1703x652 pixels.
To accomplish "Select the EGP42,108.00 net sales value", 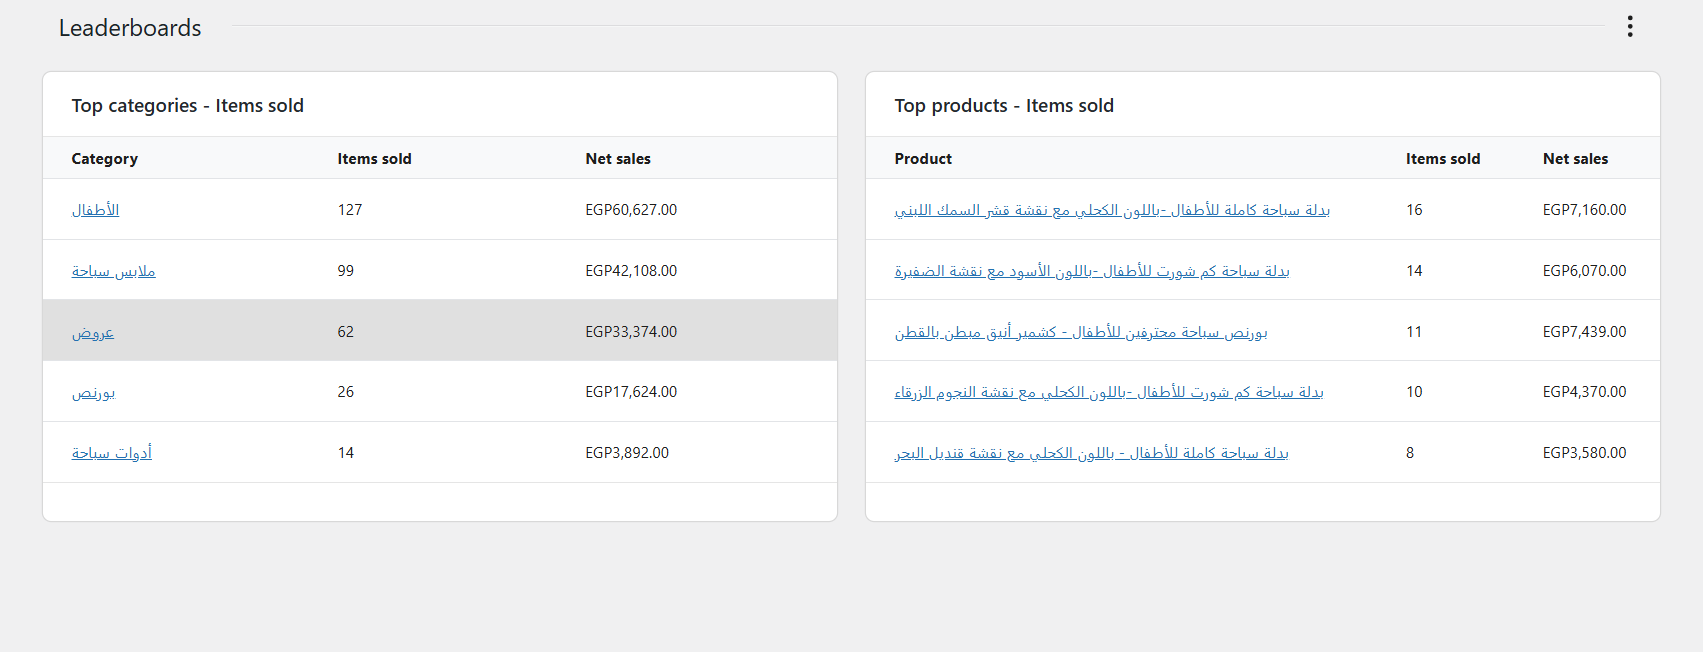I will (631, 271).
